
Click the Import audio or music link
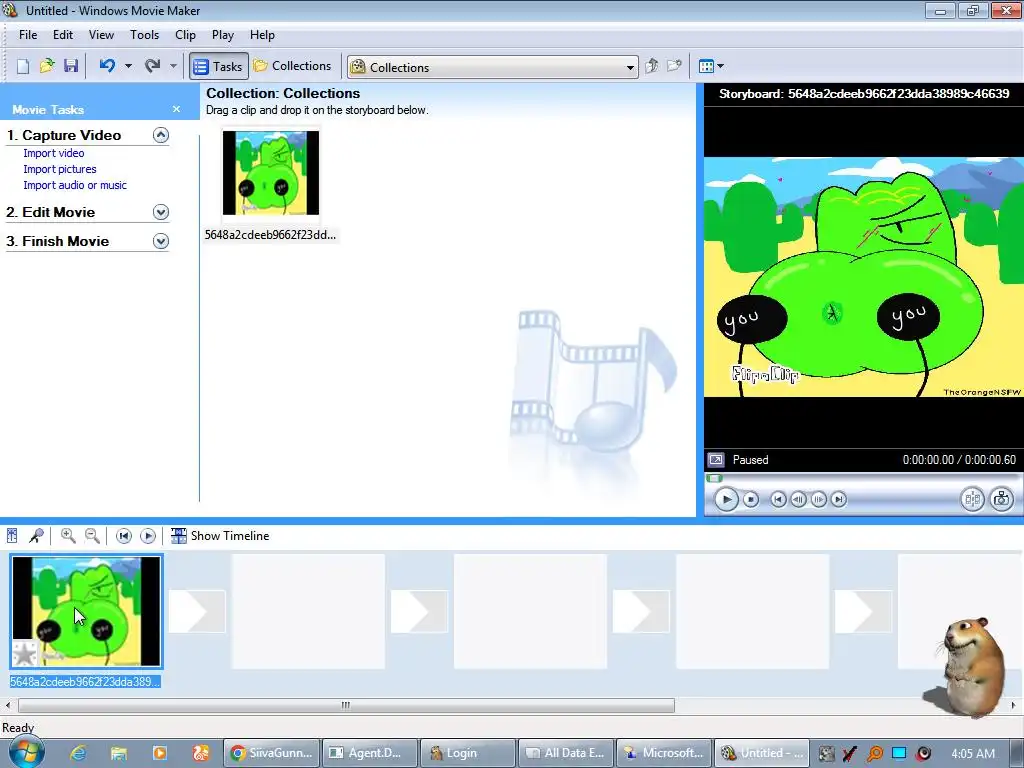pyautogui.click(x=75, y=185)
